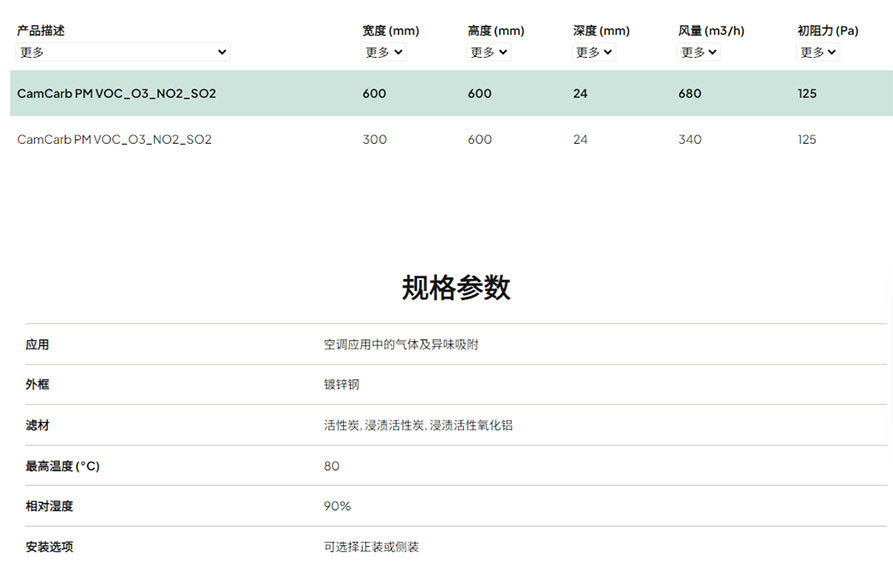
Task: Click the 镀锌钢 frame value
Action: tap(342, 385)
